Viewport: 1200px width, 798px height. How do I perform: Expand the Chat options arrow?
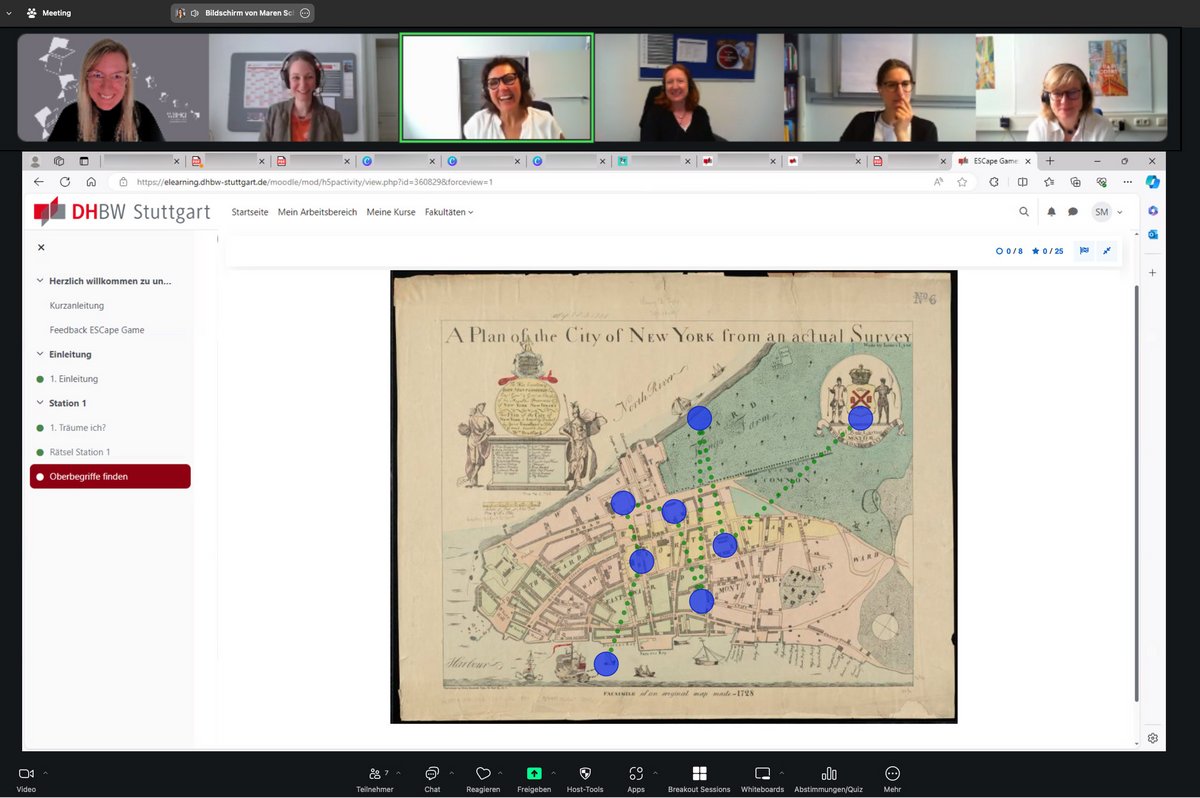click(451, 772)
